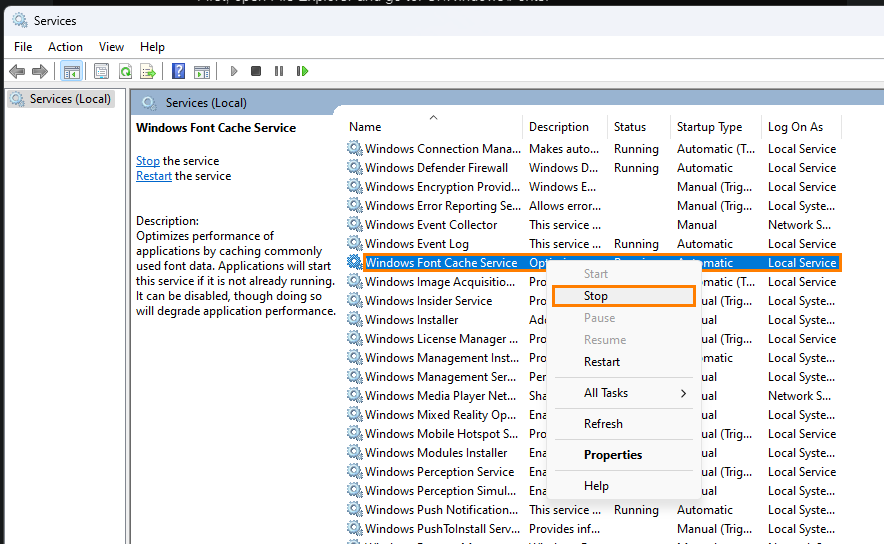Click the gear icon of Windows Defender Firewall

click(354, 167)
